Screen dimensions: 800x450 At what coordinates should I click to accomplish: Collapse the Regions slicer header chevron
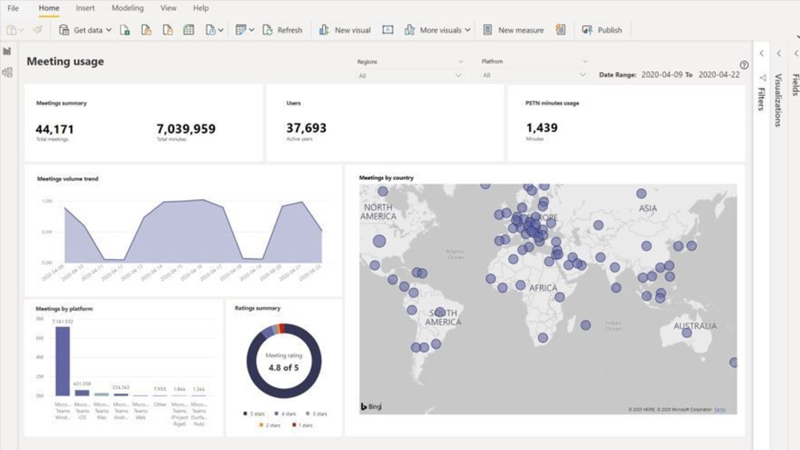coord(461,62)
